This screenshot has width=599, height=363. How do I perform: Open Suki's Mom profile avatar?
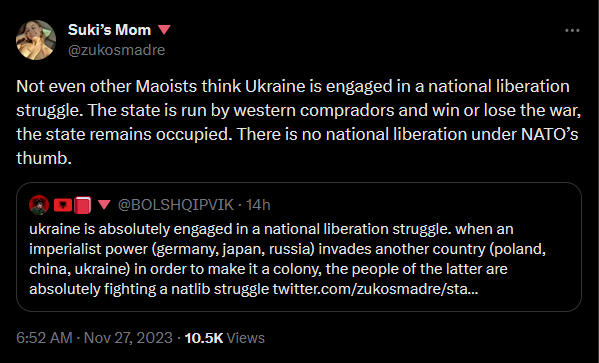[36, 40]
